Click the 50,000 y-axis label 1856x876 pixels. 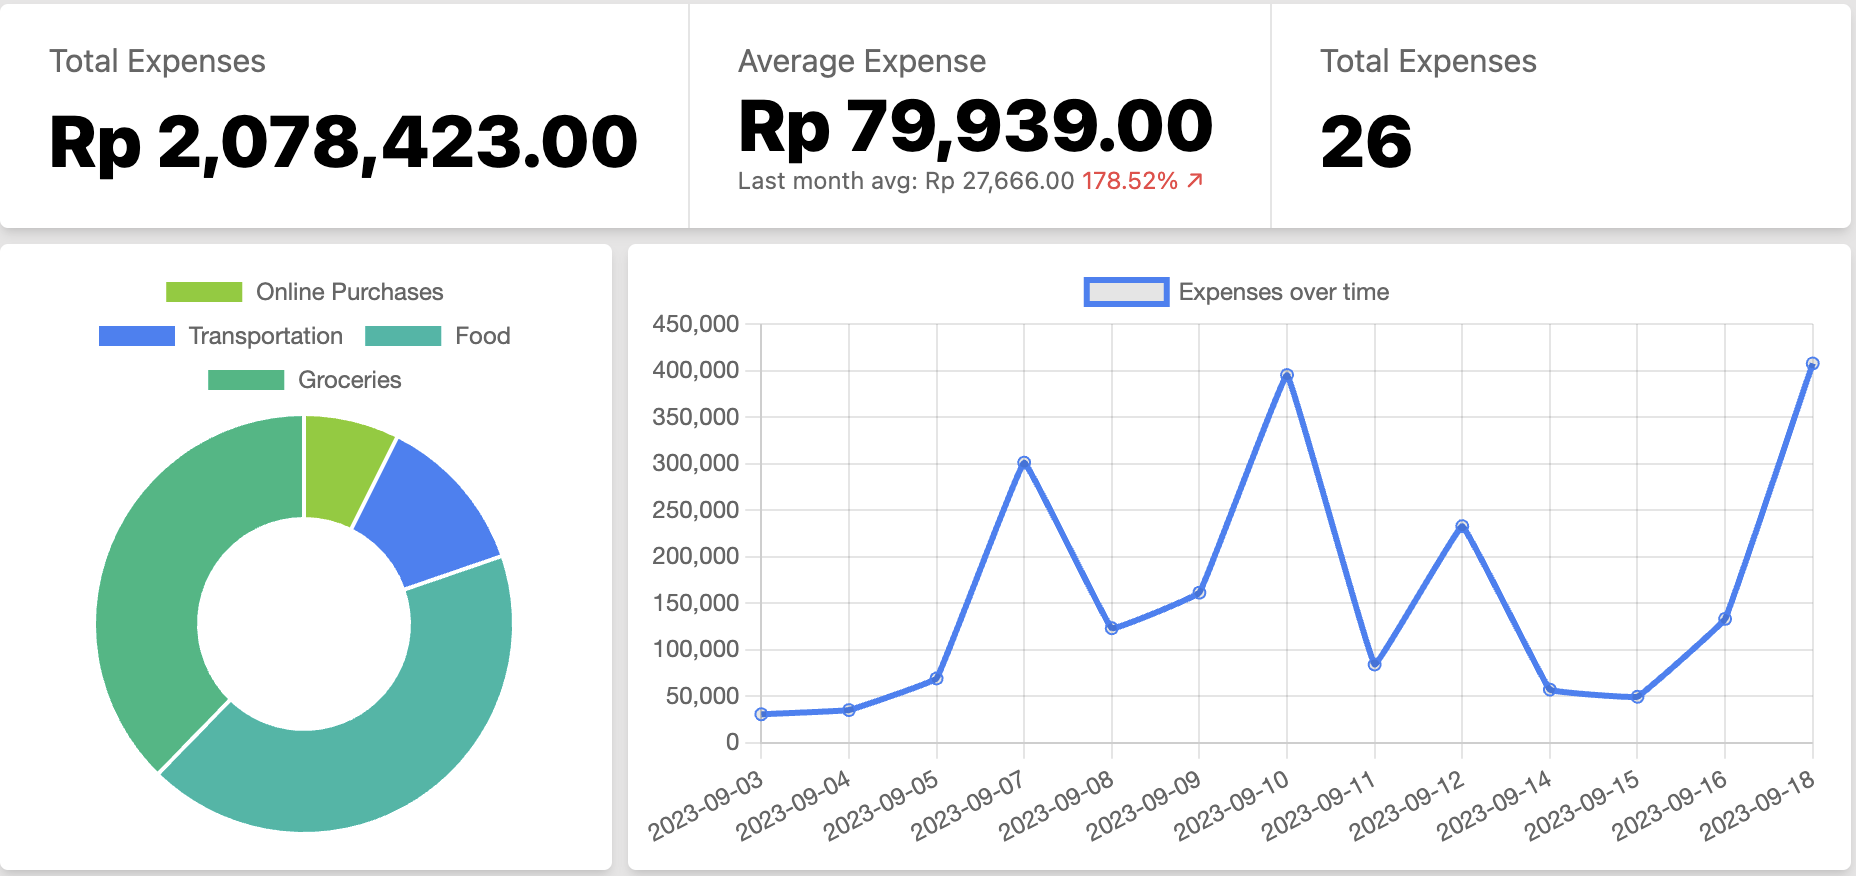point(702,696)
